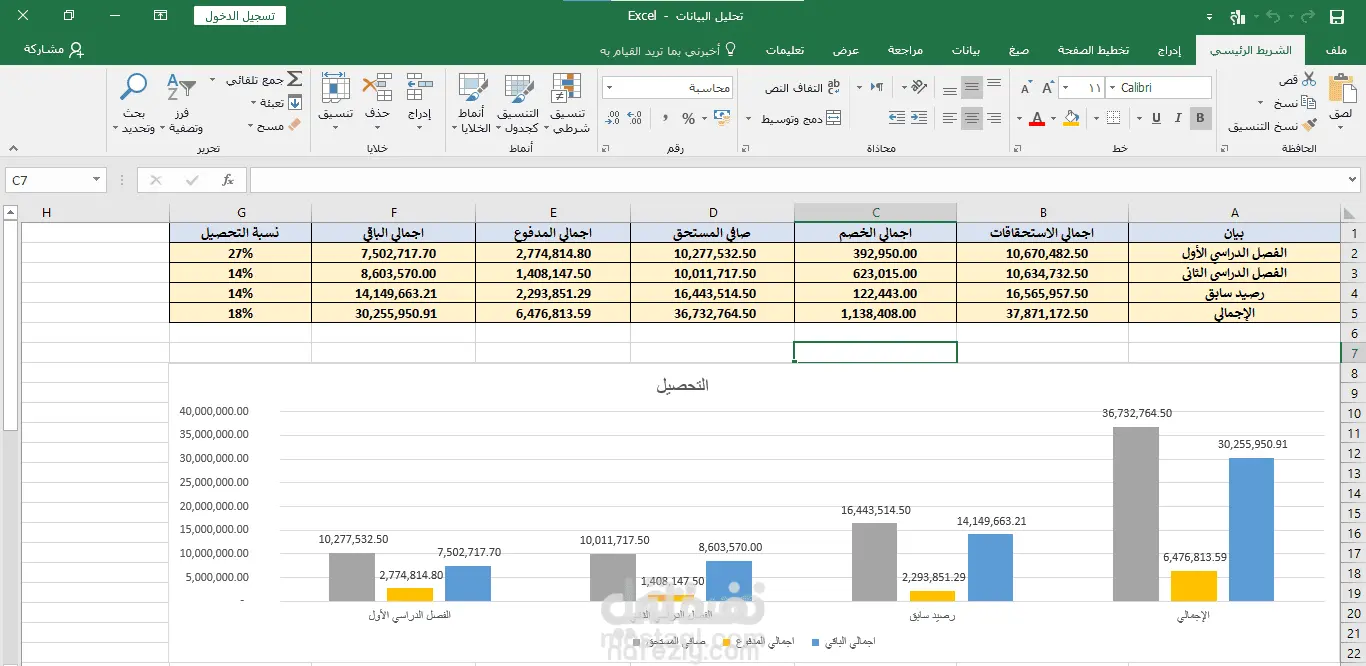Screen dimensions: 1366x666
Task: Click the Share (مشاركة) button
Action: (54, 50)
